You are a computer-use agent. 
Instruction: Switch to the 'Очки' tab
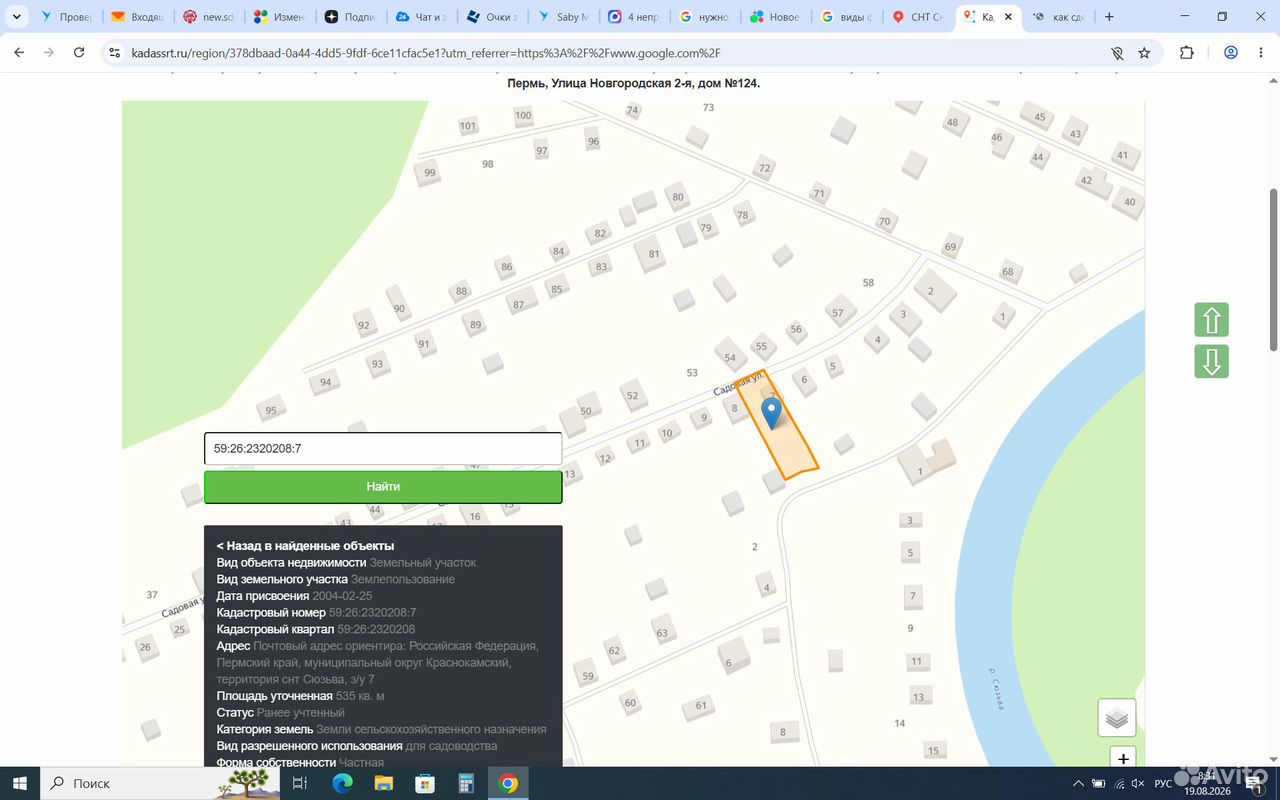(492, 17)
